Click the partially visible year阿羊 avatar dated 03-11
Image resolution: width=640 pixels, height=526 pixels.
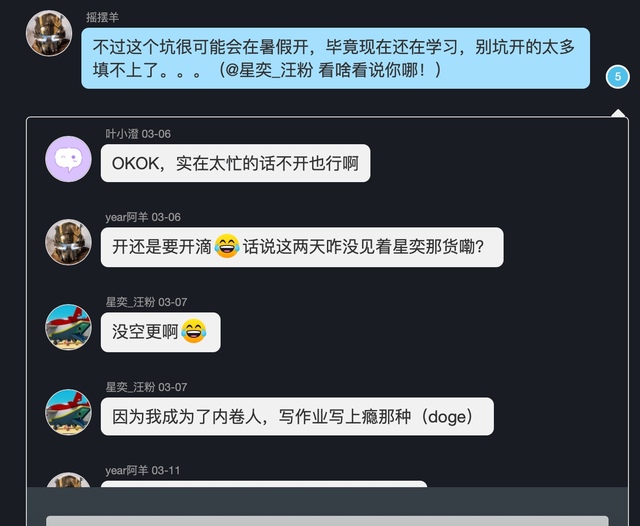68,480
